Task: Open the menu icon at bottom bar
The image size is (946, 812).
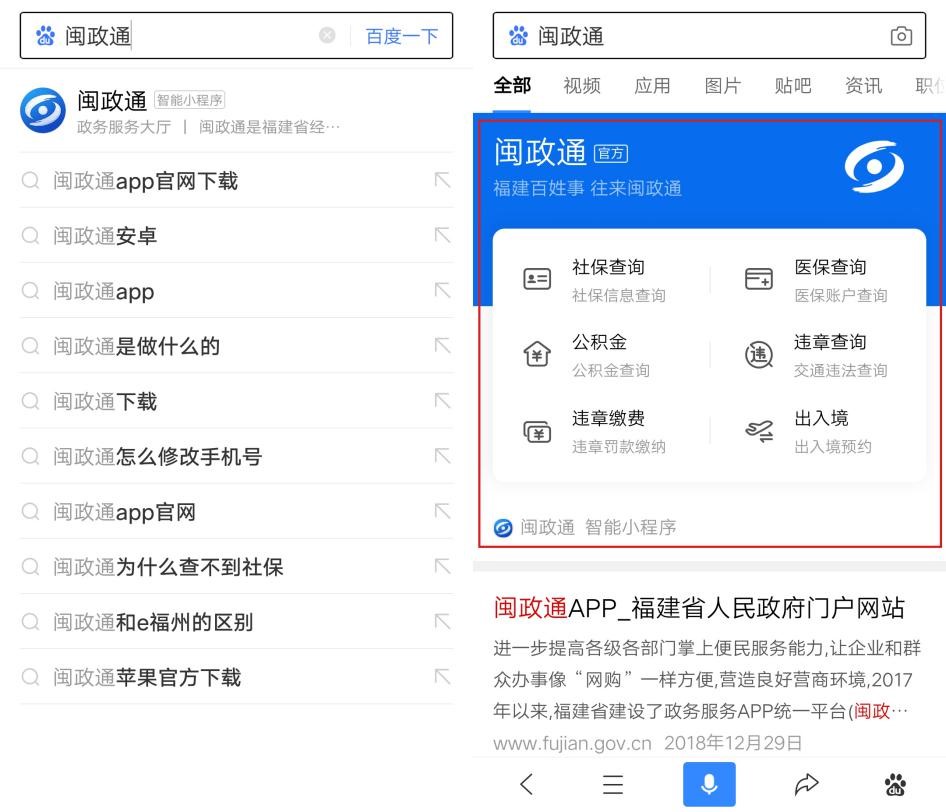Action: 613,784
